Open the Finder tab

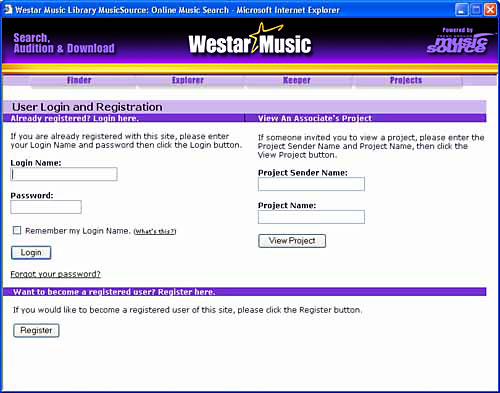[79, 80]
